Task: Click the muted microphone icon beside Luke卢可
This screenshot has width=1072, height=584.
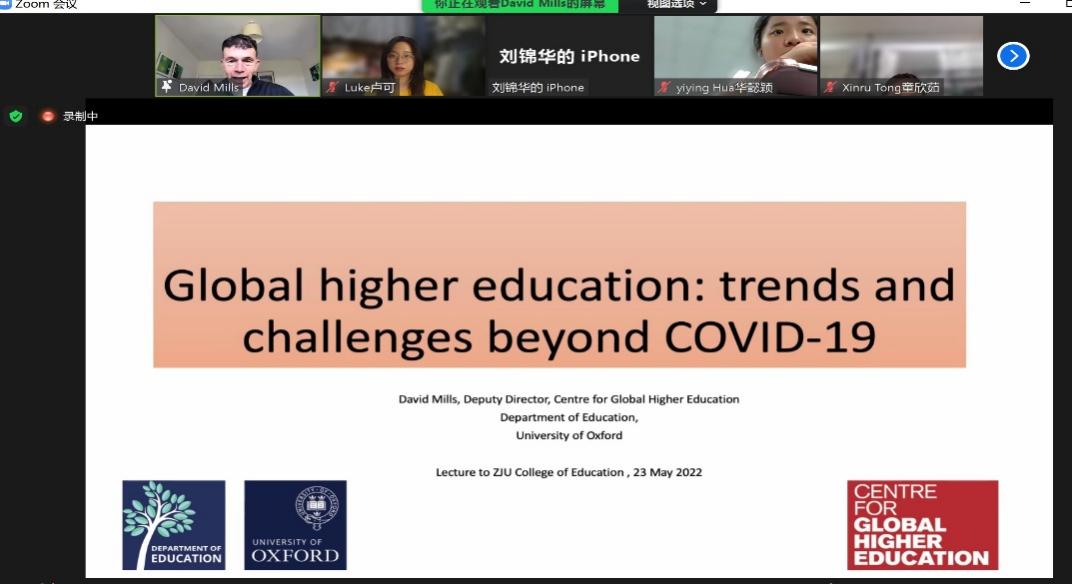Action: (333, 88)
